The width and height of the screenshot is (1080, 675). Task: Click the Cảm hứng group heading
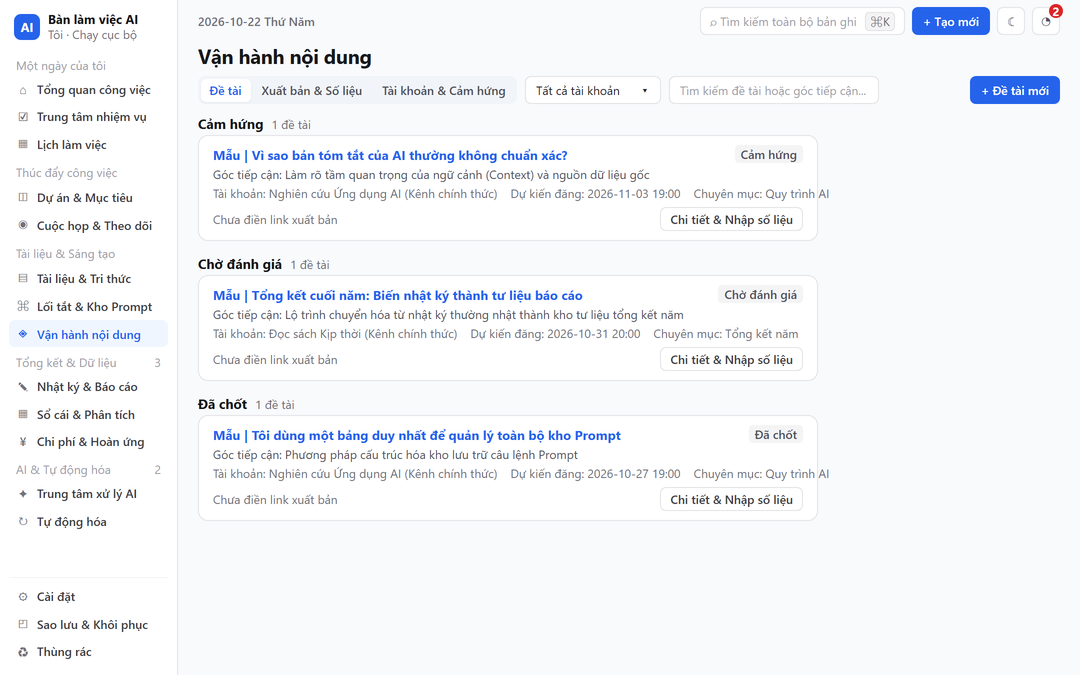(x=230, y=125)
